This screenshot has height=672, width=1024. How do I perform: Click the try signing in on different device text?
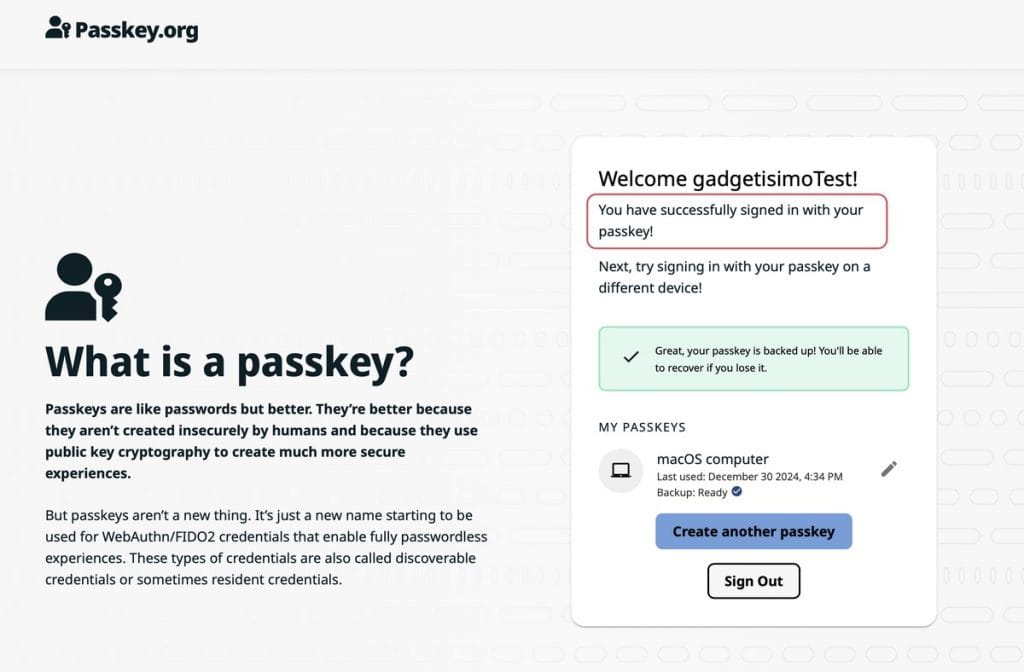pos(734,277)
